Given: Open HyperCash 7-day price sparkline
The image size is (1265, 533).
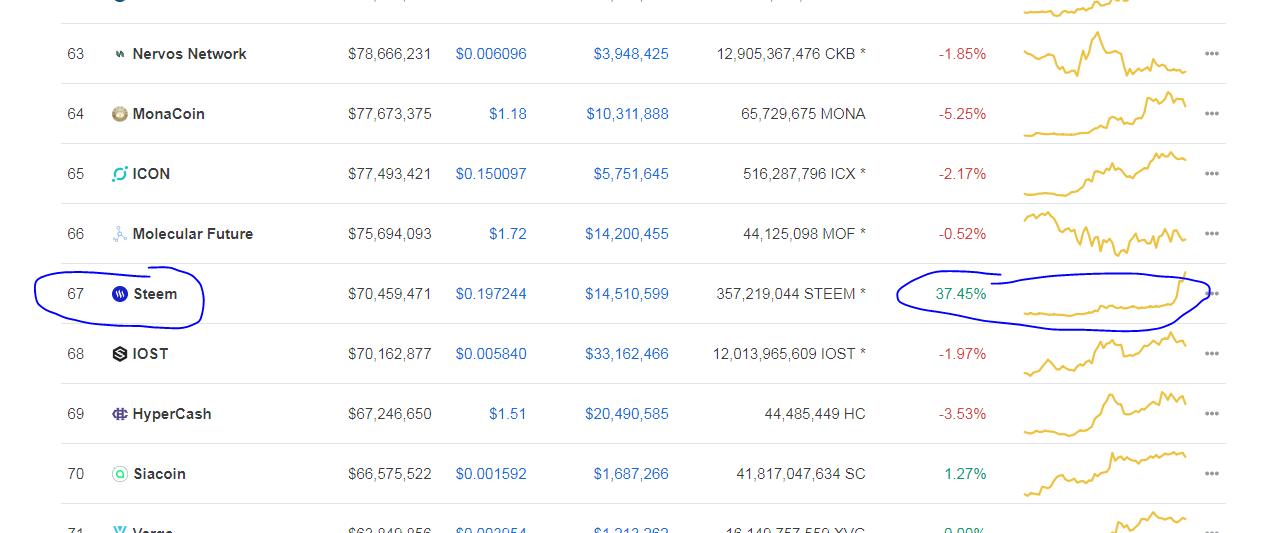Looking at the screenshot, I should click(1105, 414).
